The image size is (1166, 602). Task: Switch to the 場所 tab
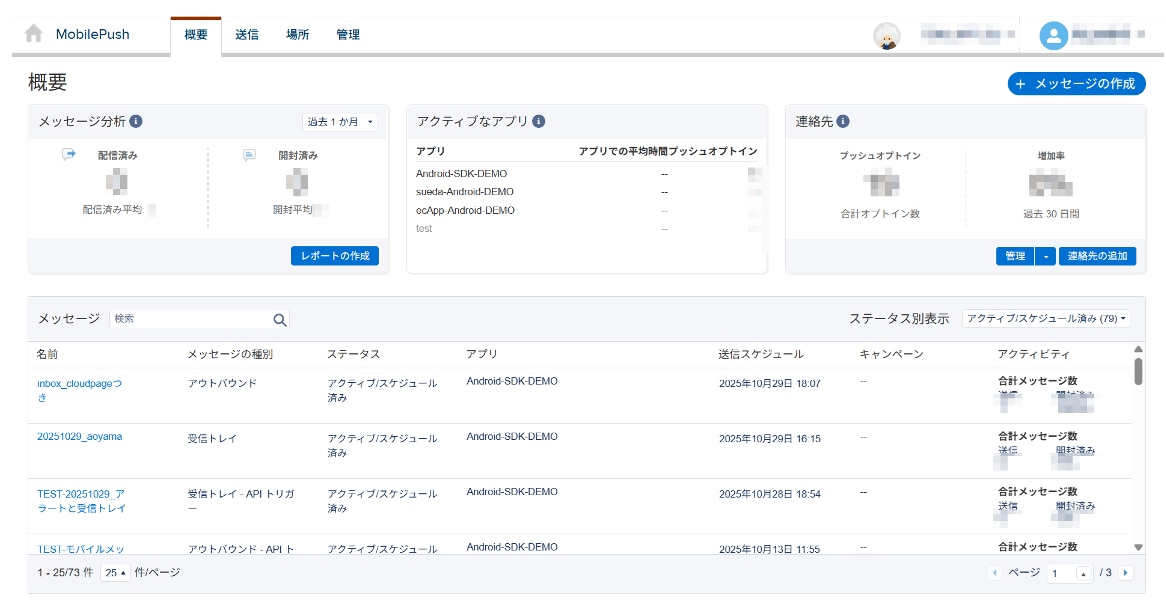point(297,35)
